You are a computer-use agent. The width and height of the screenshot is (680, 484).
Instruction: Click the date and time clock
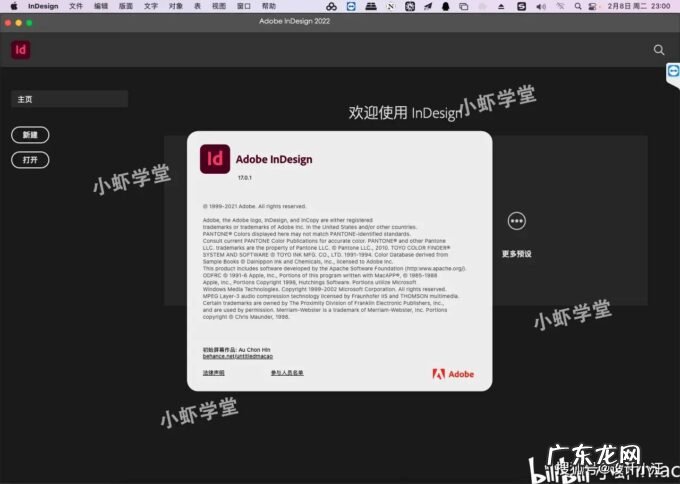[x=639, y=6]
